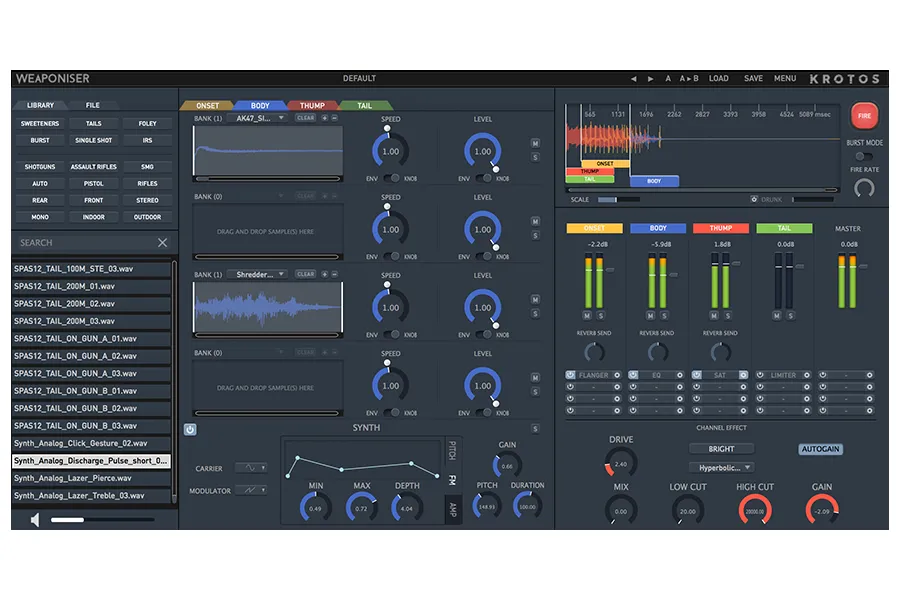900x600 pixels.
Task: Open the SAT effect settings circle
Action: pyautogui.click(x=743, y=375)
